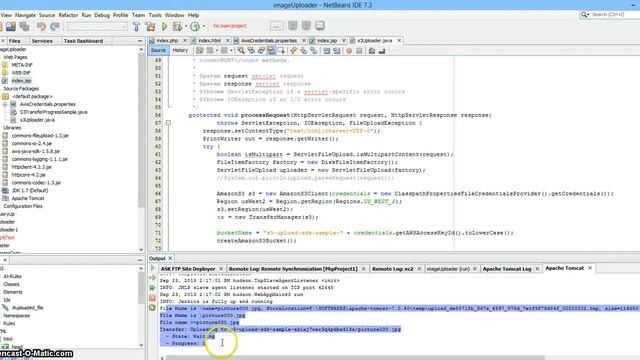
Task: Select Apache Tomcat library node
Action: pyautogui.click(x=28, y=198)
